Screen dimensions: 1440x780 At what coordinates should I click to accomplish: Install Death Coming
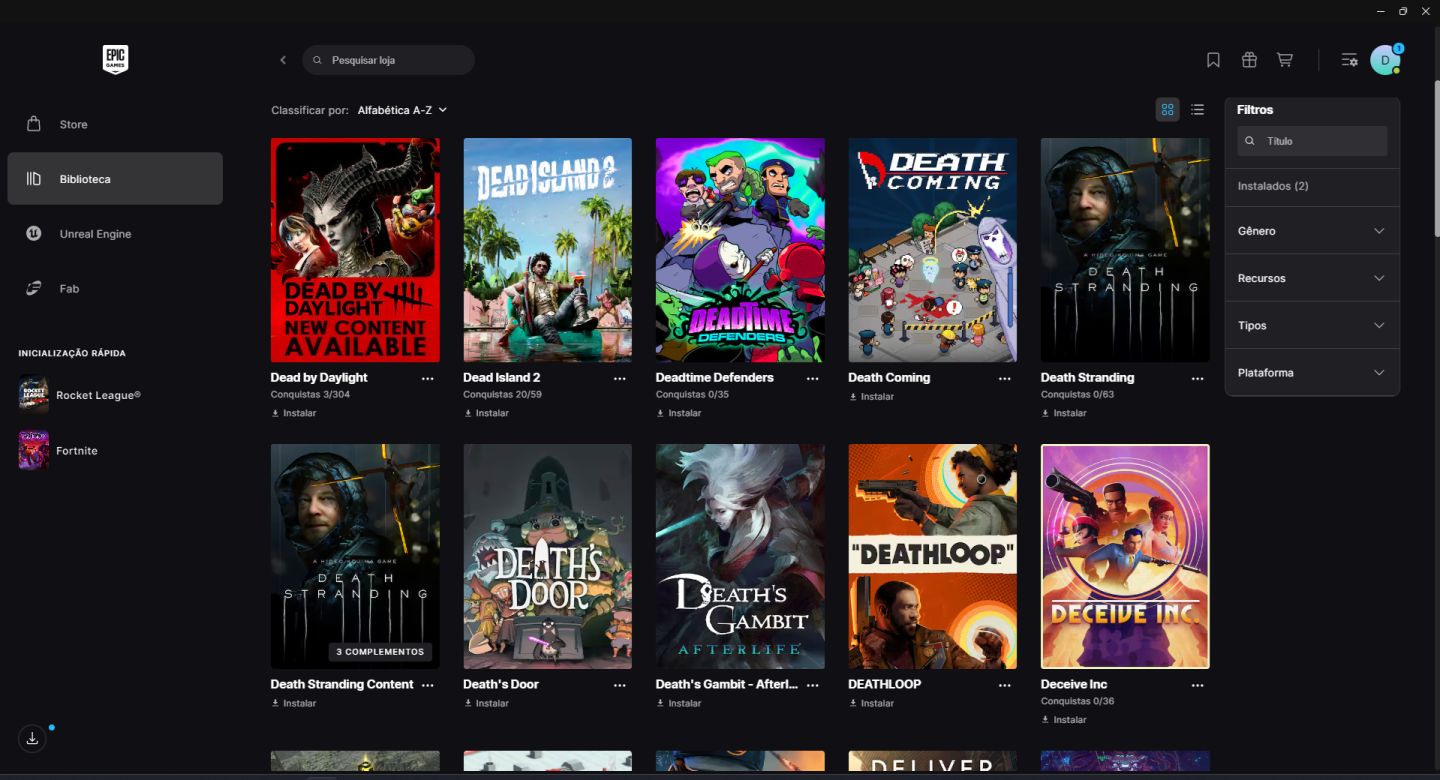point(871,397)
